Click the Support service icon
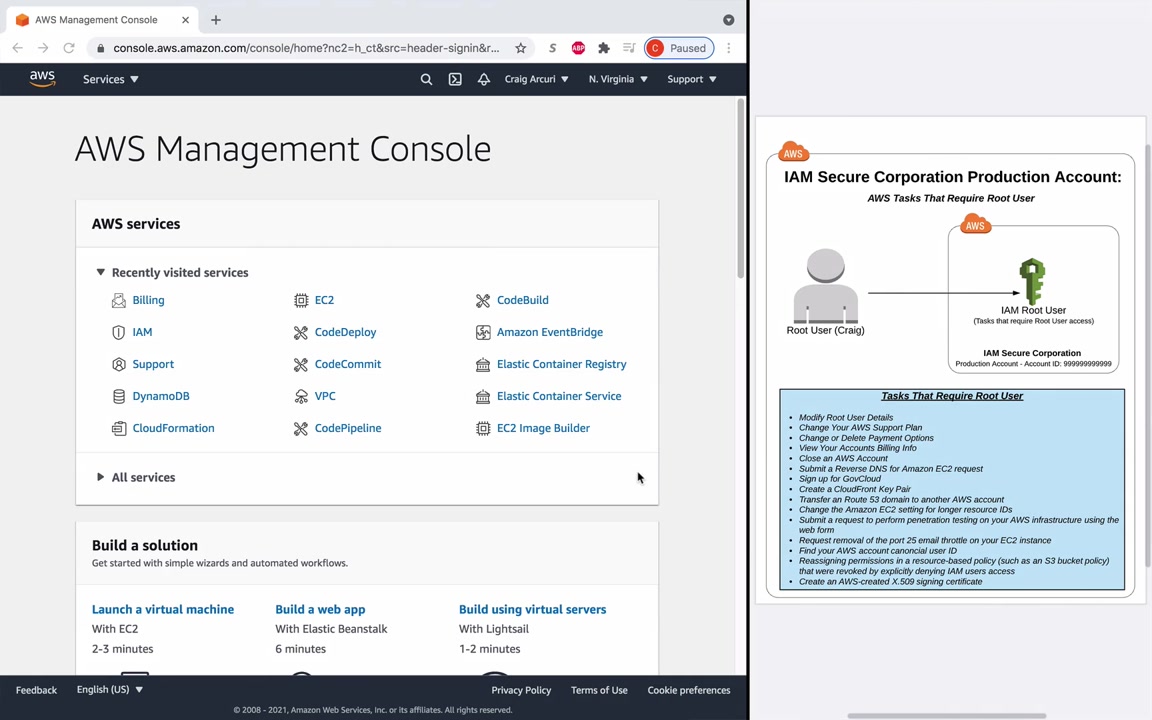Viewport: 1152px width, 720px height. point(118,364)
